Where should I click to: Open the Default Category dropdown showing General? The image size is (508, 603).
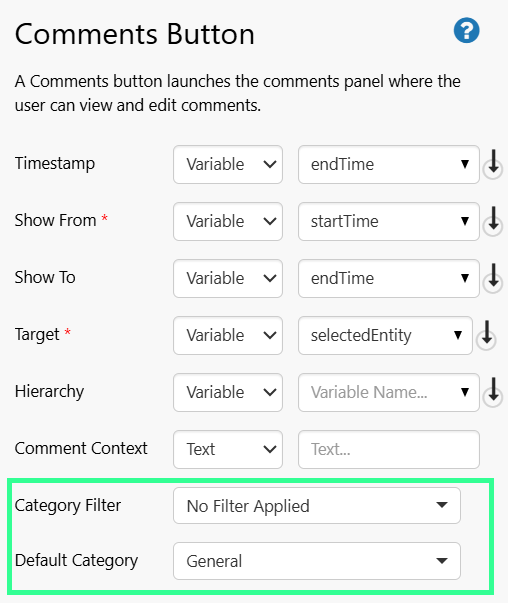[317, 561]
